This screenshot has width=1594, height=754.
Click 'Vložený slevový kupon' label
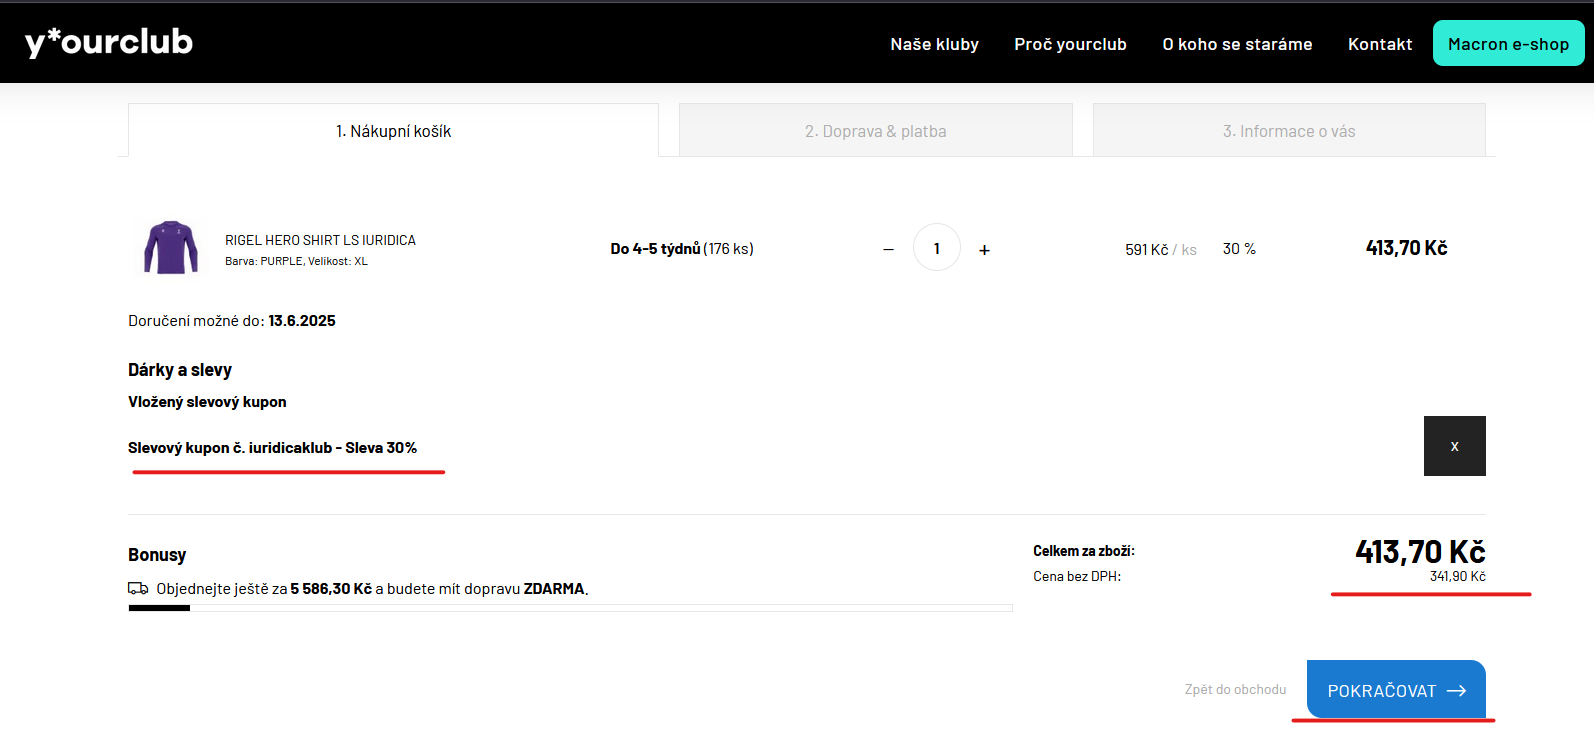[x=207, y=402]
